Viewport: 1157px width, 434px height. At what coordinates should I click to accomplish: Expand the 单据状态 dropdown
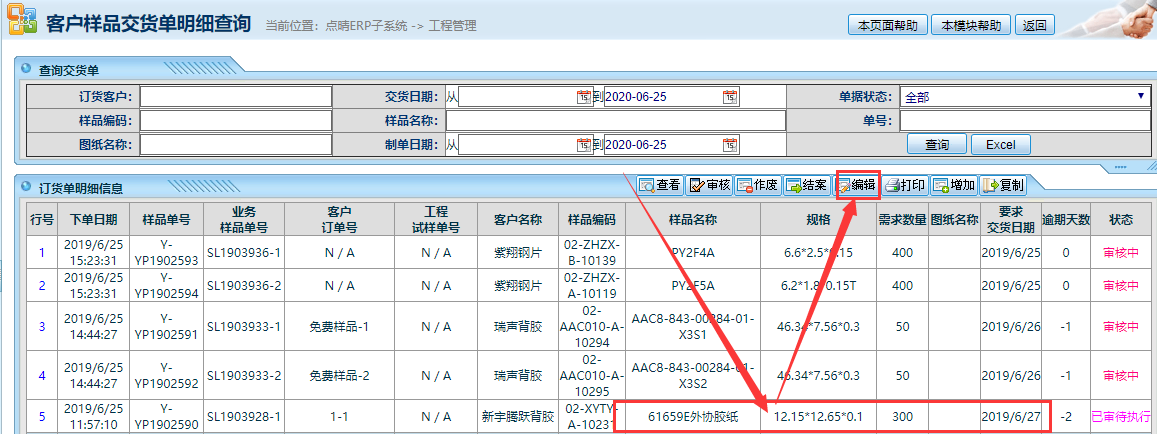(x=1139, y=97)
